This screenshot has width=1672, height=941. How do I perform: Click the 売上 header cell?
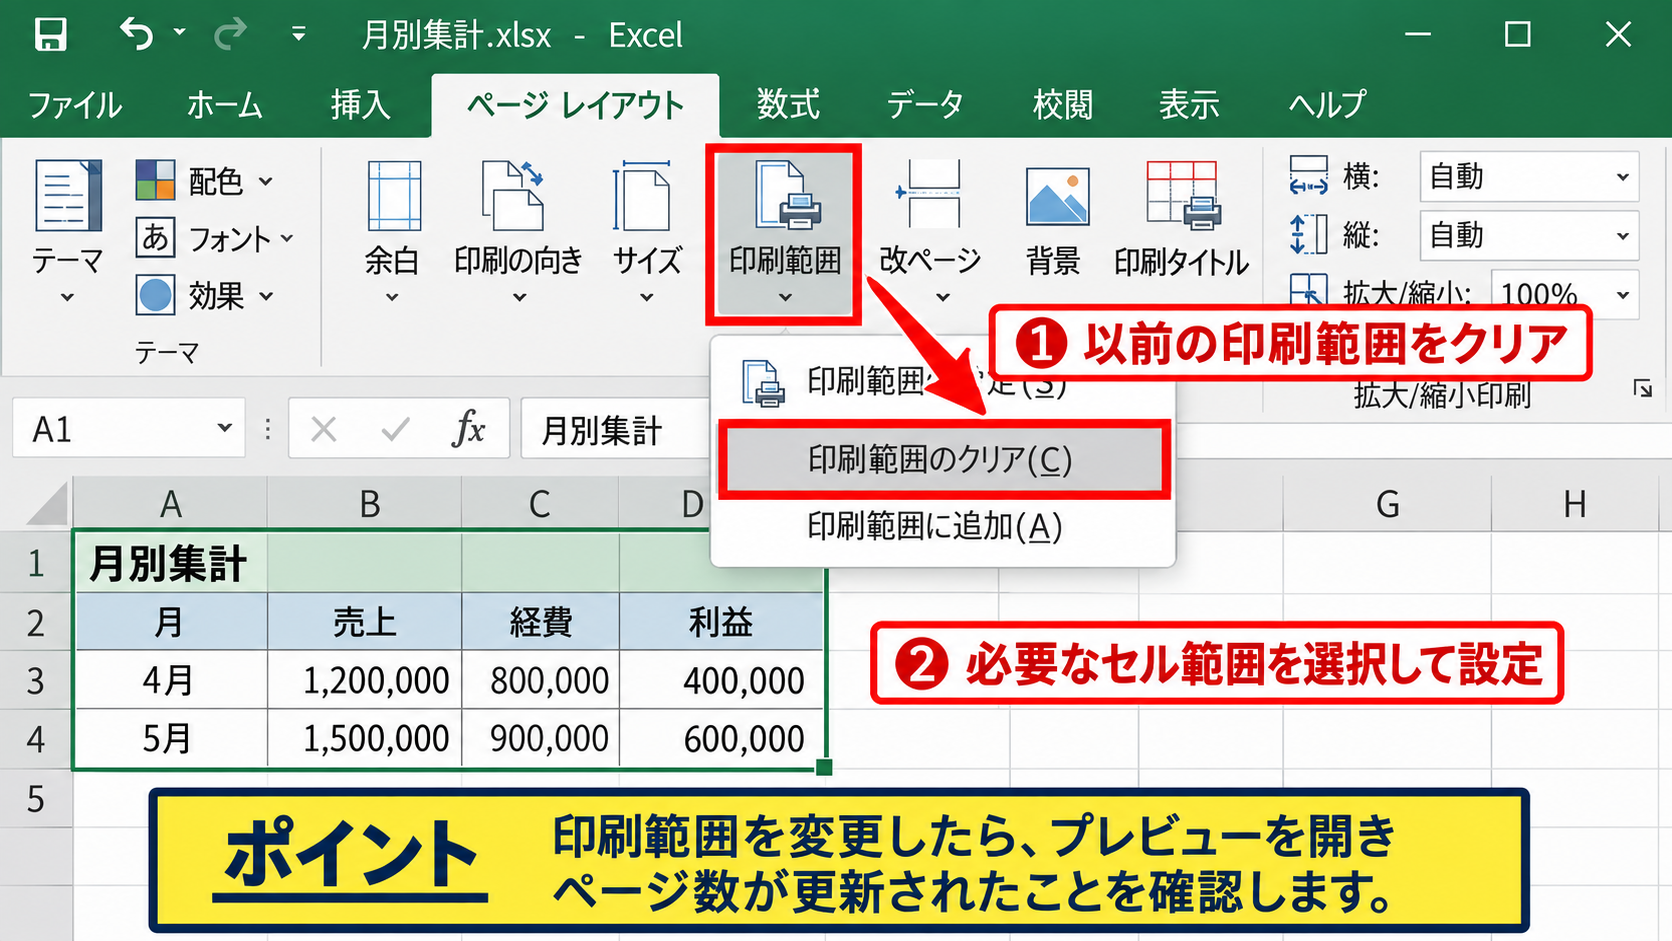(x=365, y=622)
